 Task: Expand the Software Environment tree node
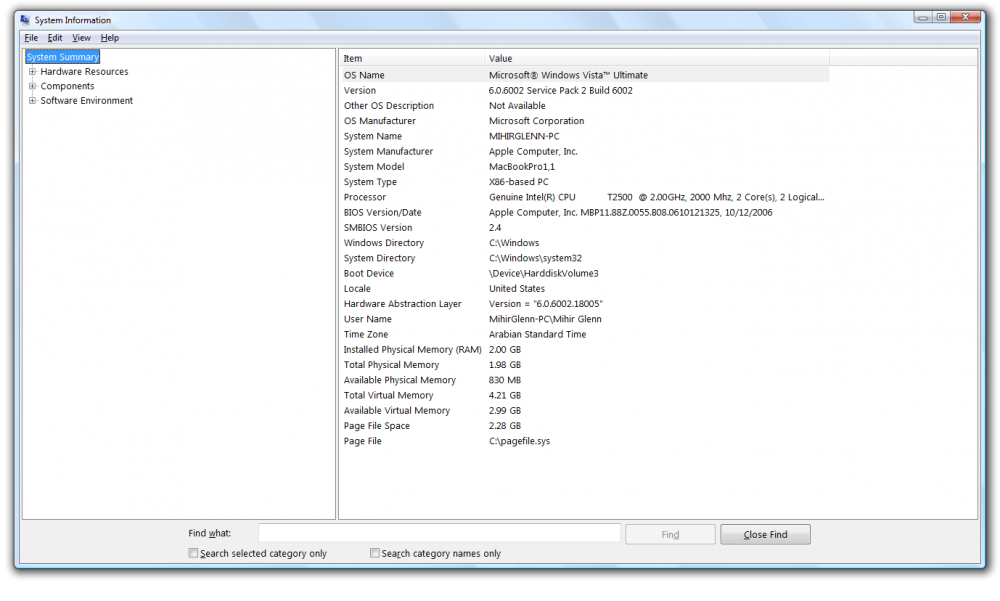point(32,101)
